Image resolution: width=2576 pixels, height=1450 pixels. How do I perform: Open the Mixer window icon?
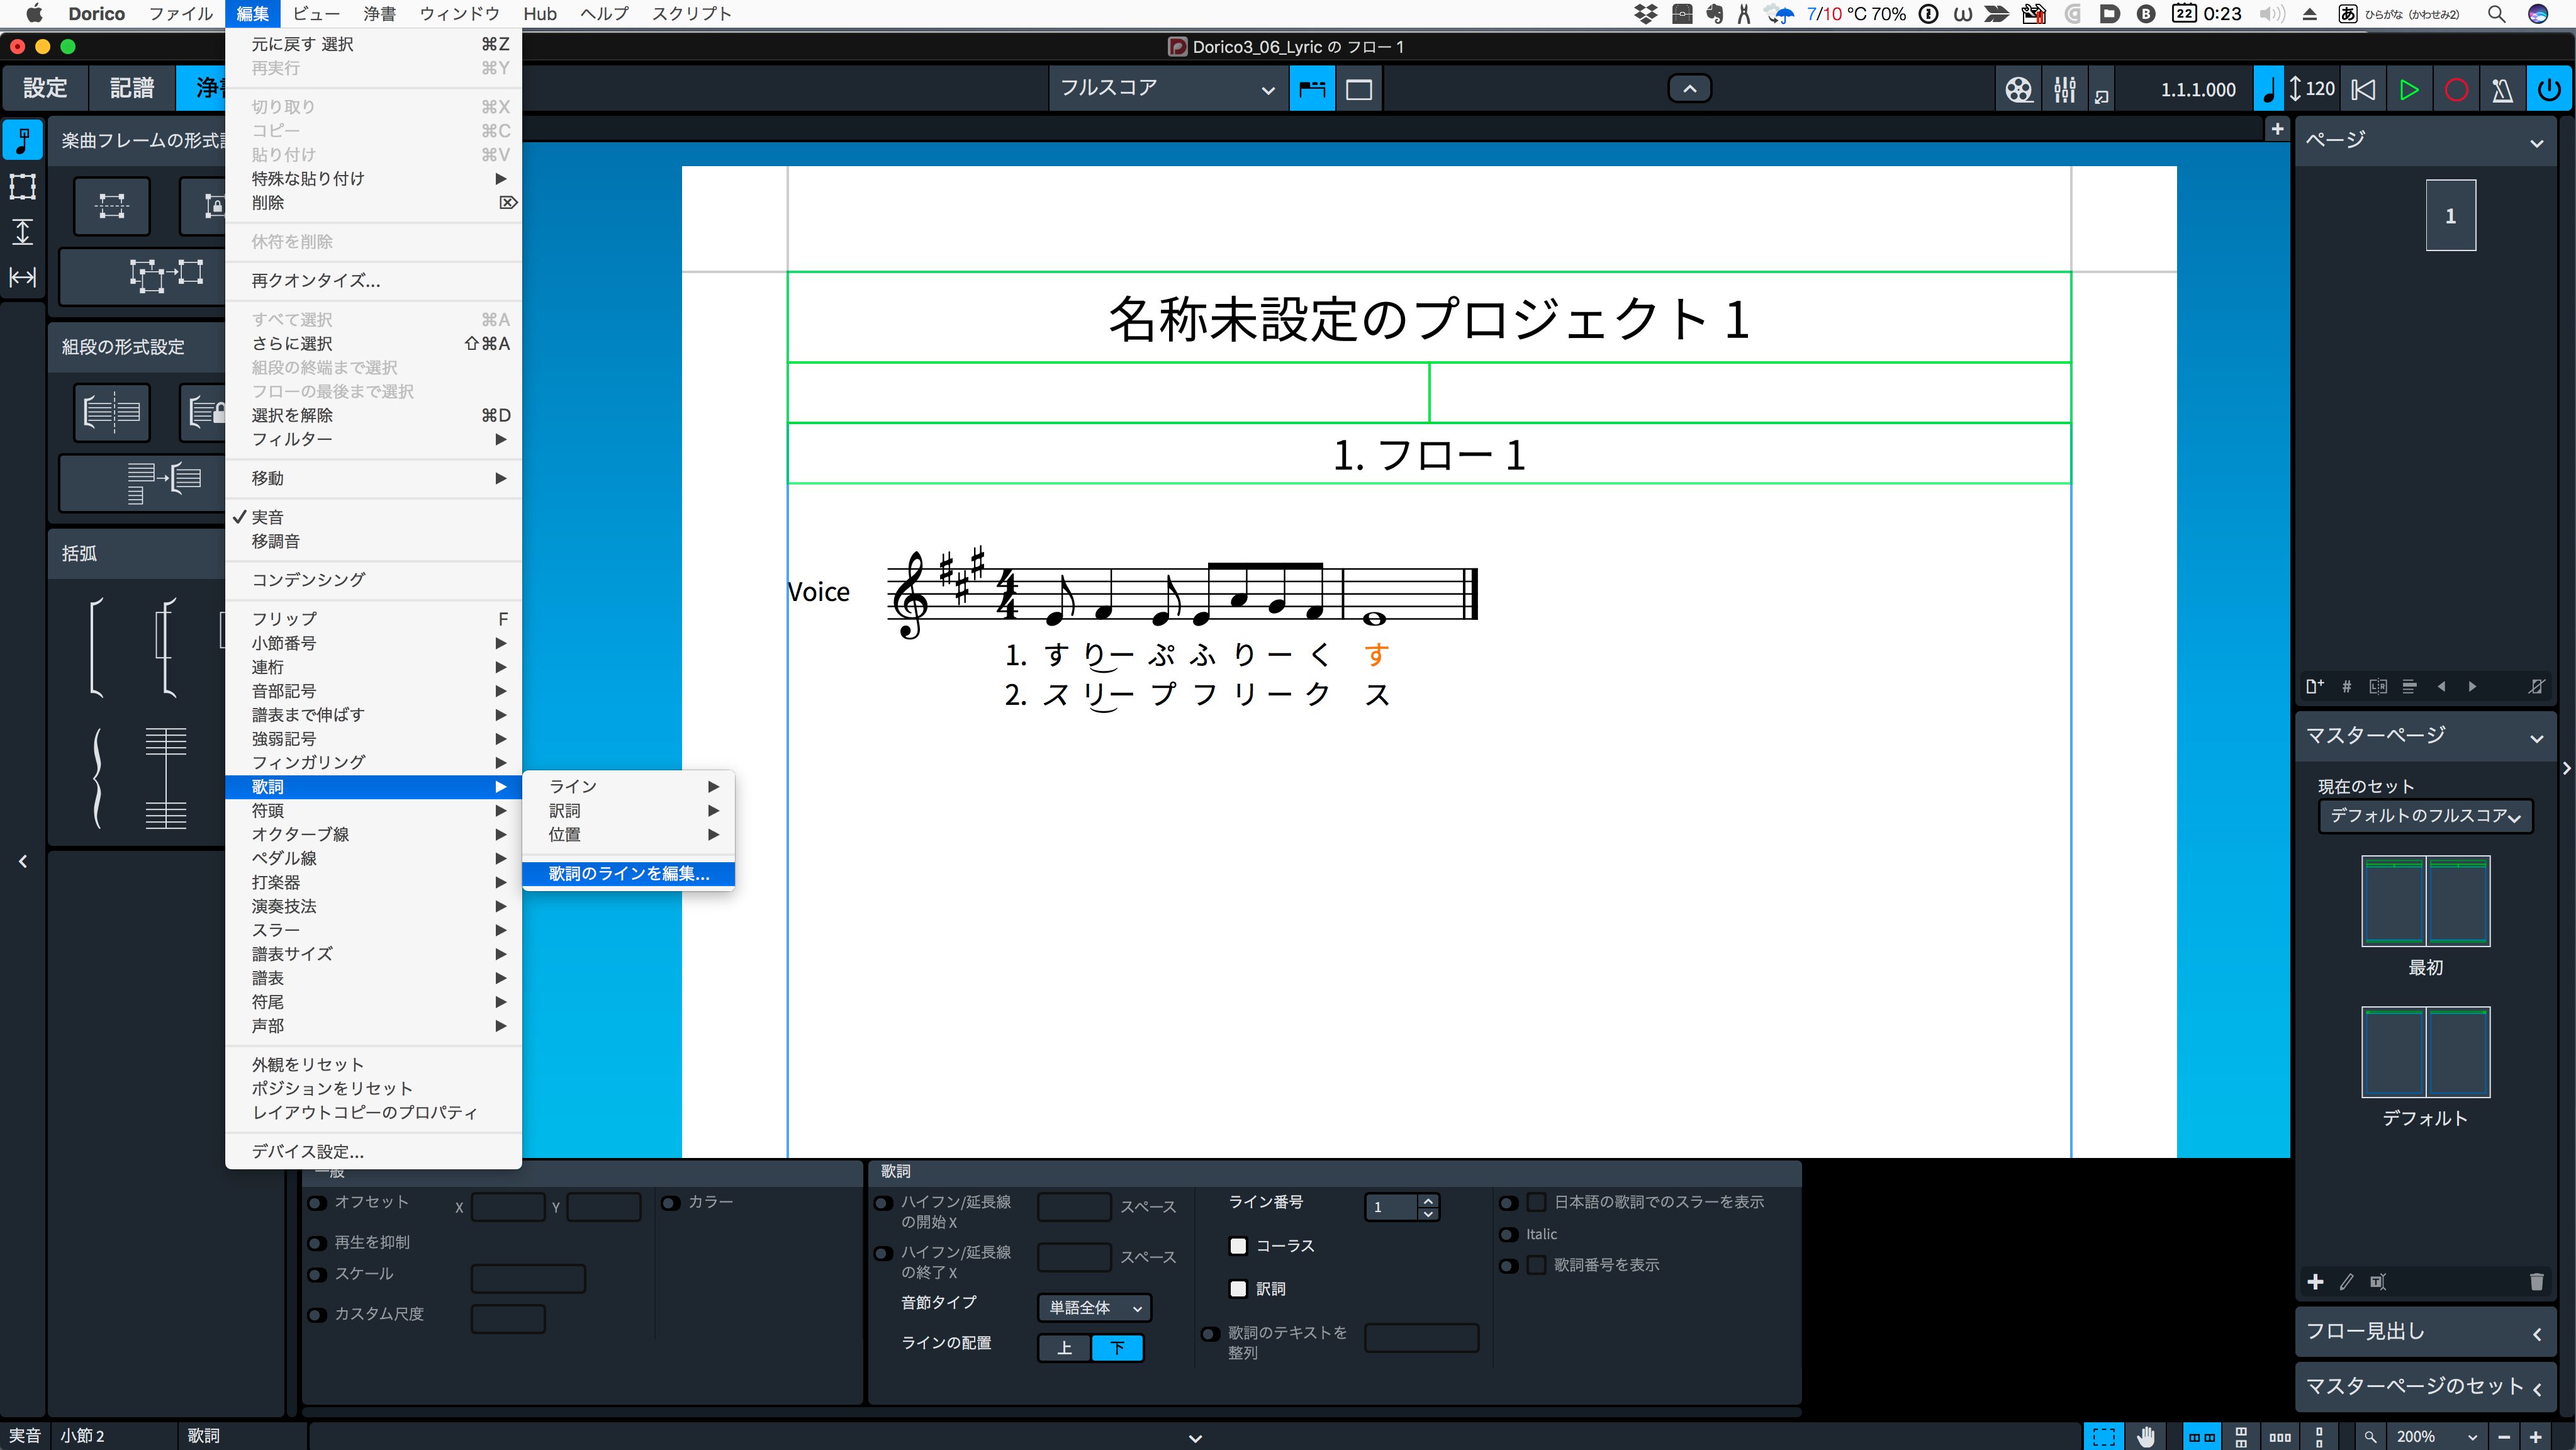coord(2064,90)
